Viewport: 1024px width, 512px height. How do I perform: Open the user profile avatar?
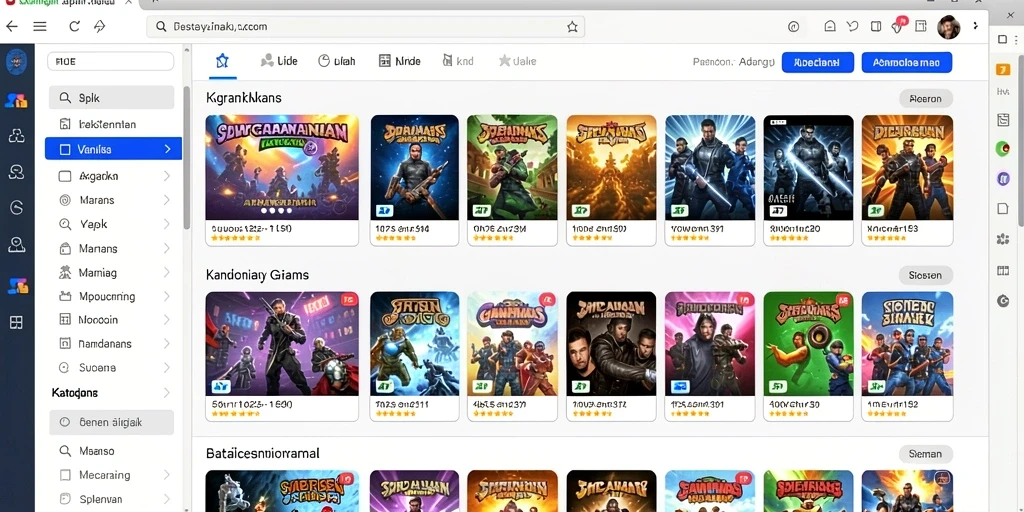point(948,27)
